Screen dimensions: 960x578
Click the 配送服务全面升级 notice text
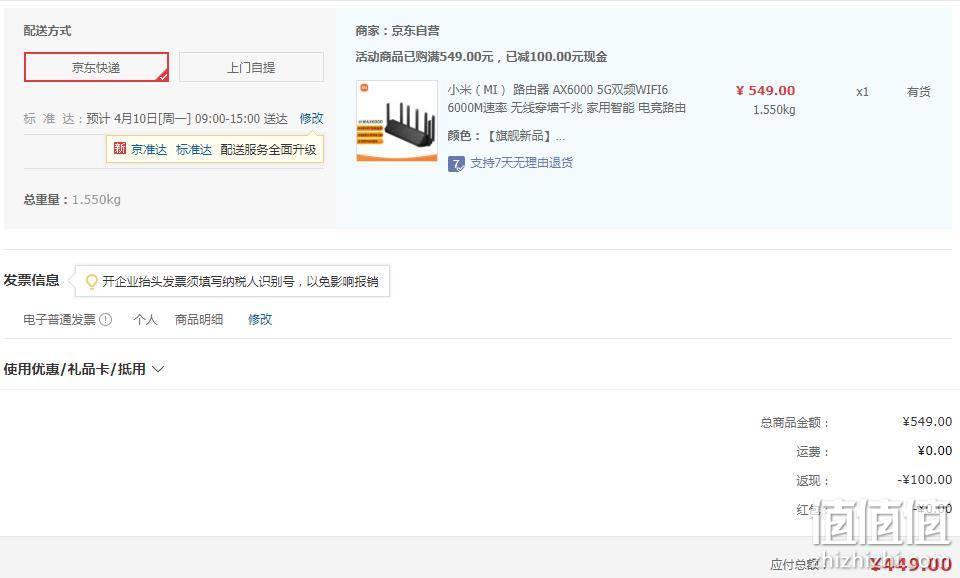268,149
